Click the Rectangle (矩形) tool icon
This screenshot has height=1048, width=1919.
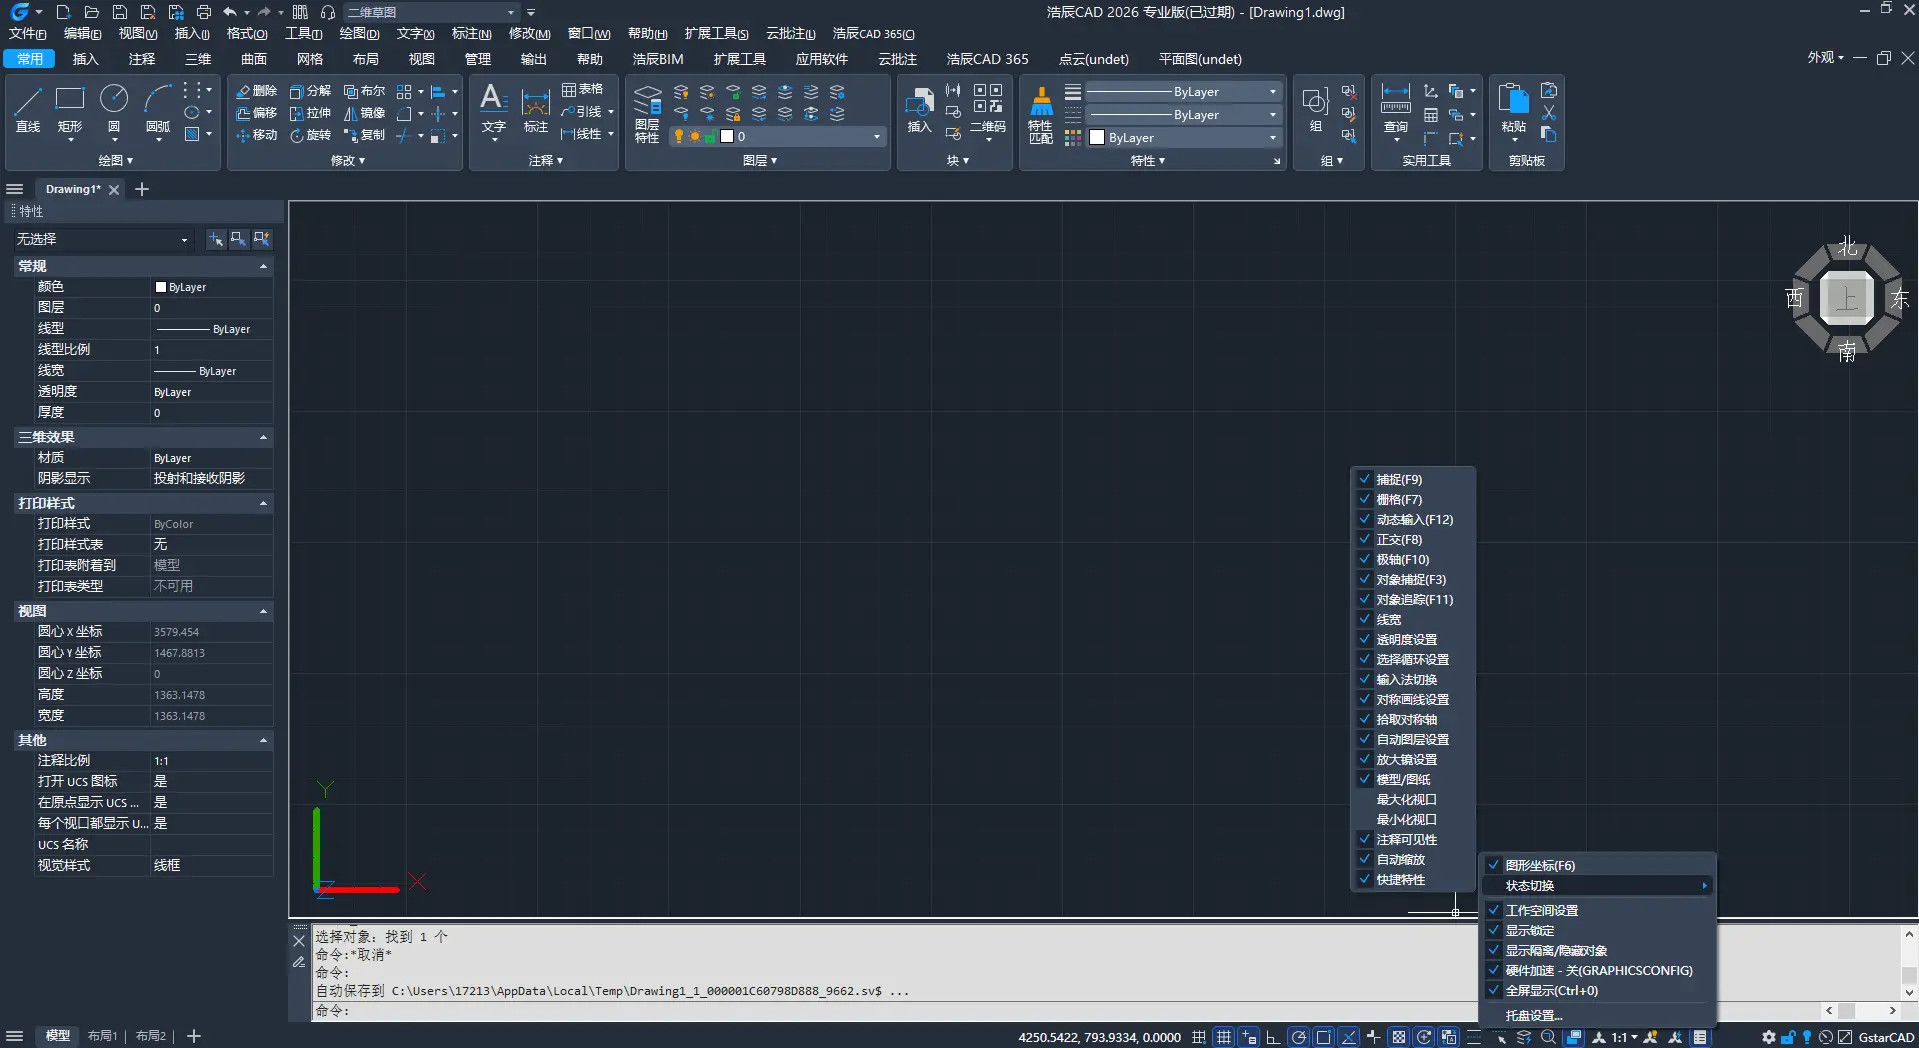pos(70,108)
